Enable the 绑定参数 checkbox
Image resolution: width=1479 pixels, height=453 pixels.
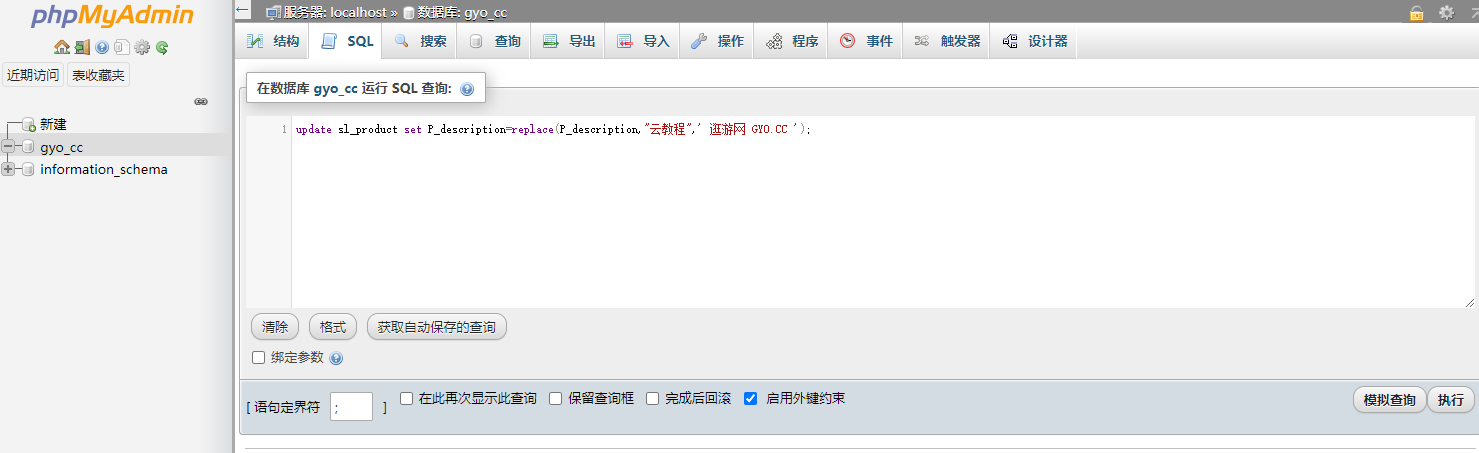(x=259, y=357)
